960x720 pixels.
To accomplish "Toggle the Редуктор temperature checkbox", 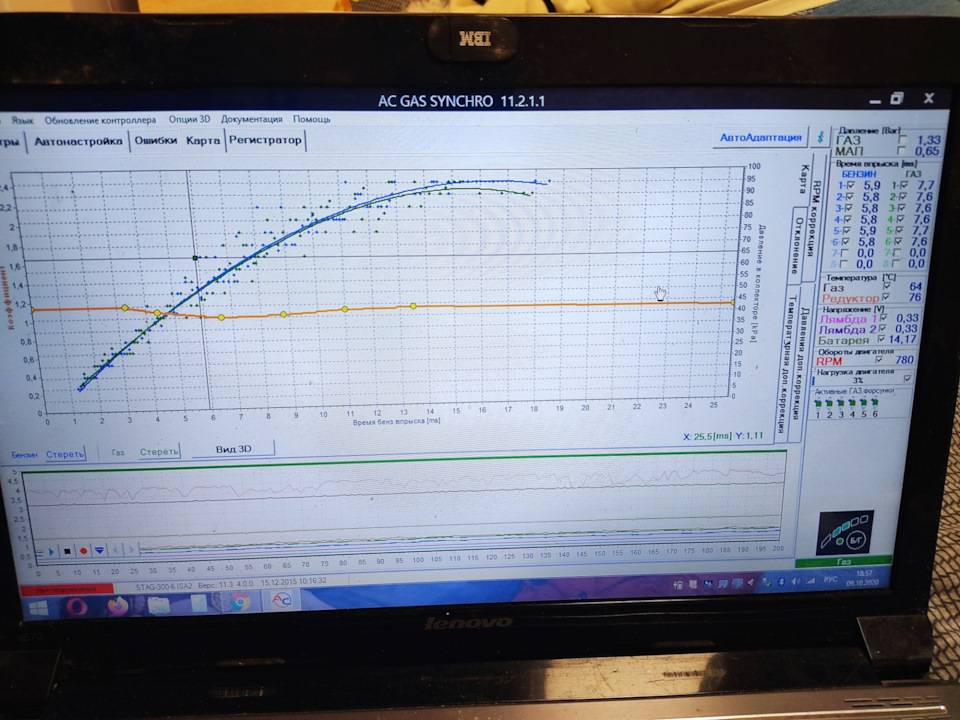I will pyautogui.click(x=887, y=297).
